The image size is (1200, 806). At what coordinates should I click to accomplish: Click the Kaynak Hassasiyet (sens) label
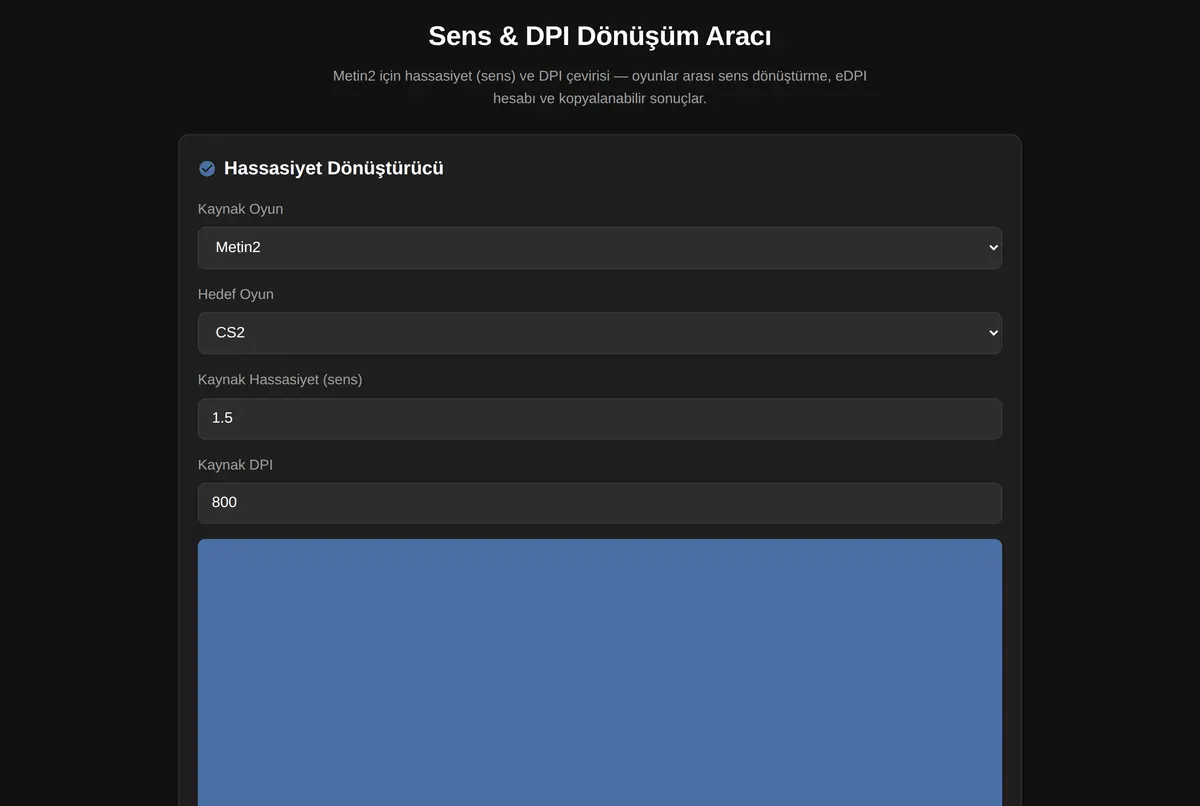point(280,380)
